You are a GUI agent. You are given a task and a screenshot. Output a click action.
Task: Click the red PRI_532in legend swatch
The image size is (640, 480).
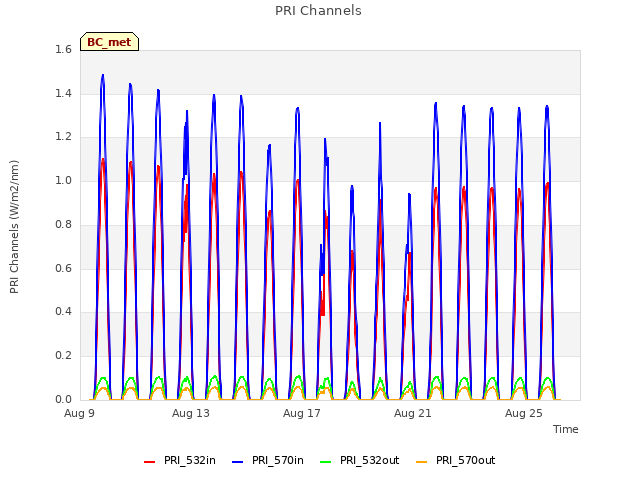(150, 462)
